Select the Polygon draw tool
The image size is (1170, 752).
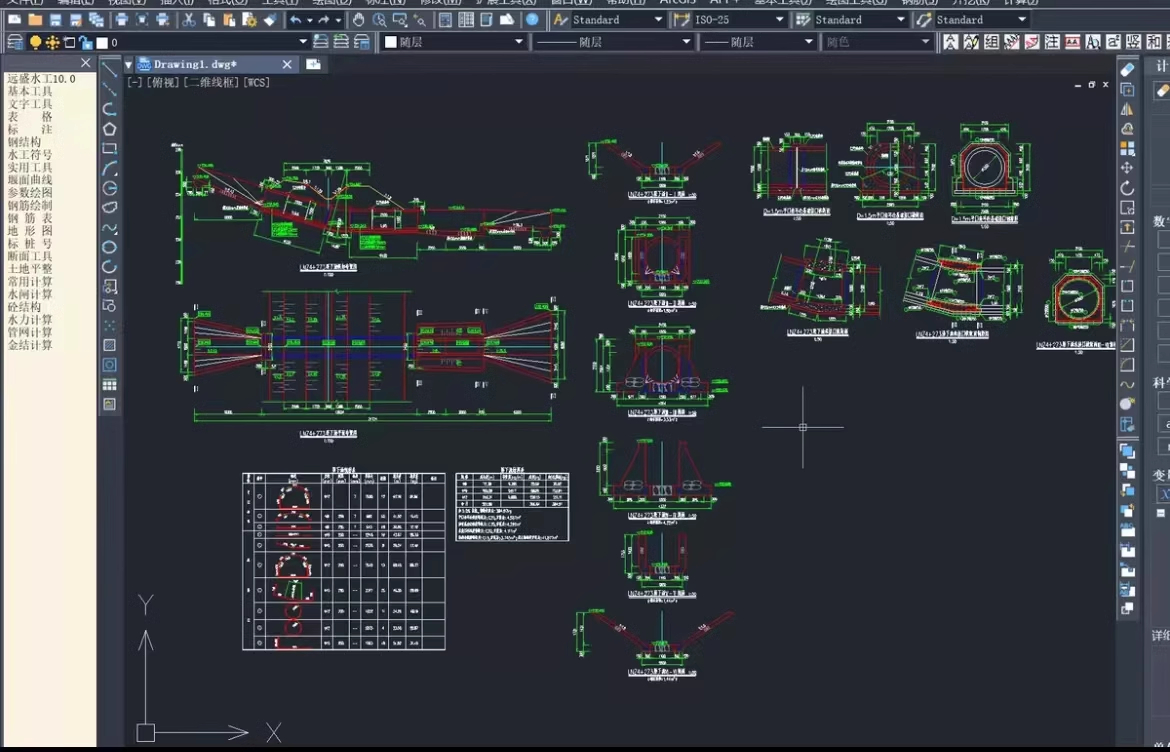tap(109, 129)
